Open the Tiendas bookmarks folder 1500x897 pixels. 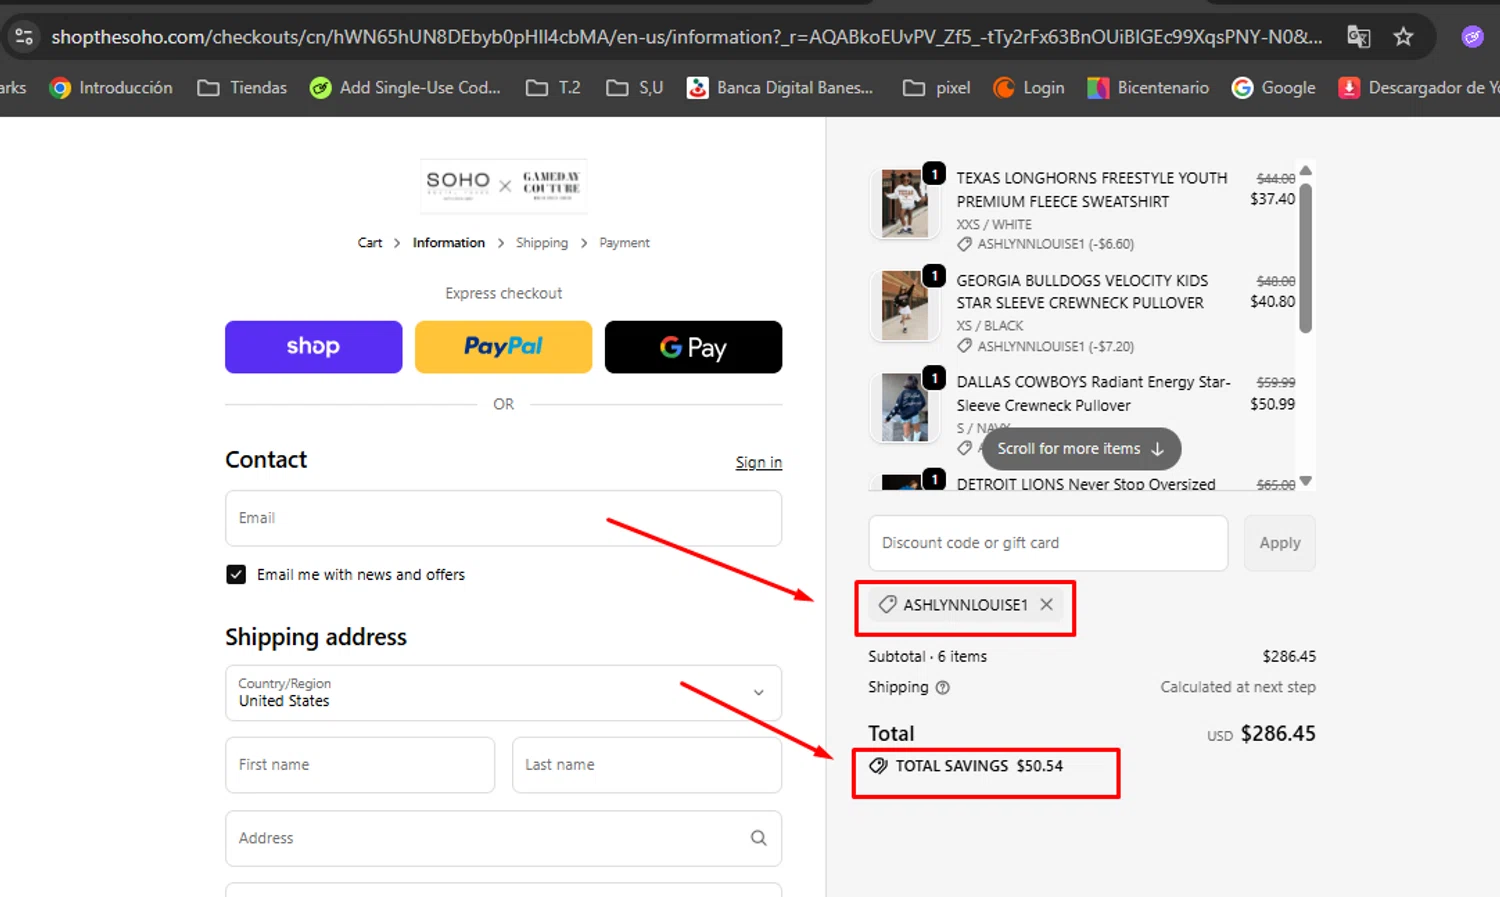[242, 88]
